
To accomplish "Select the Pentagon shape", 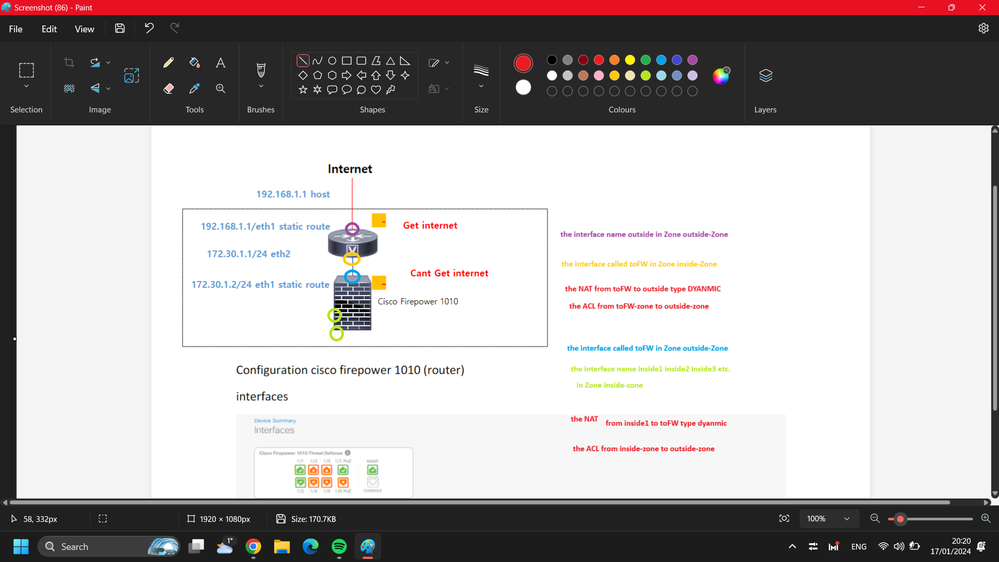I will click(317, 75).
